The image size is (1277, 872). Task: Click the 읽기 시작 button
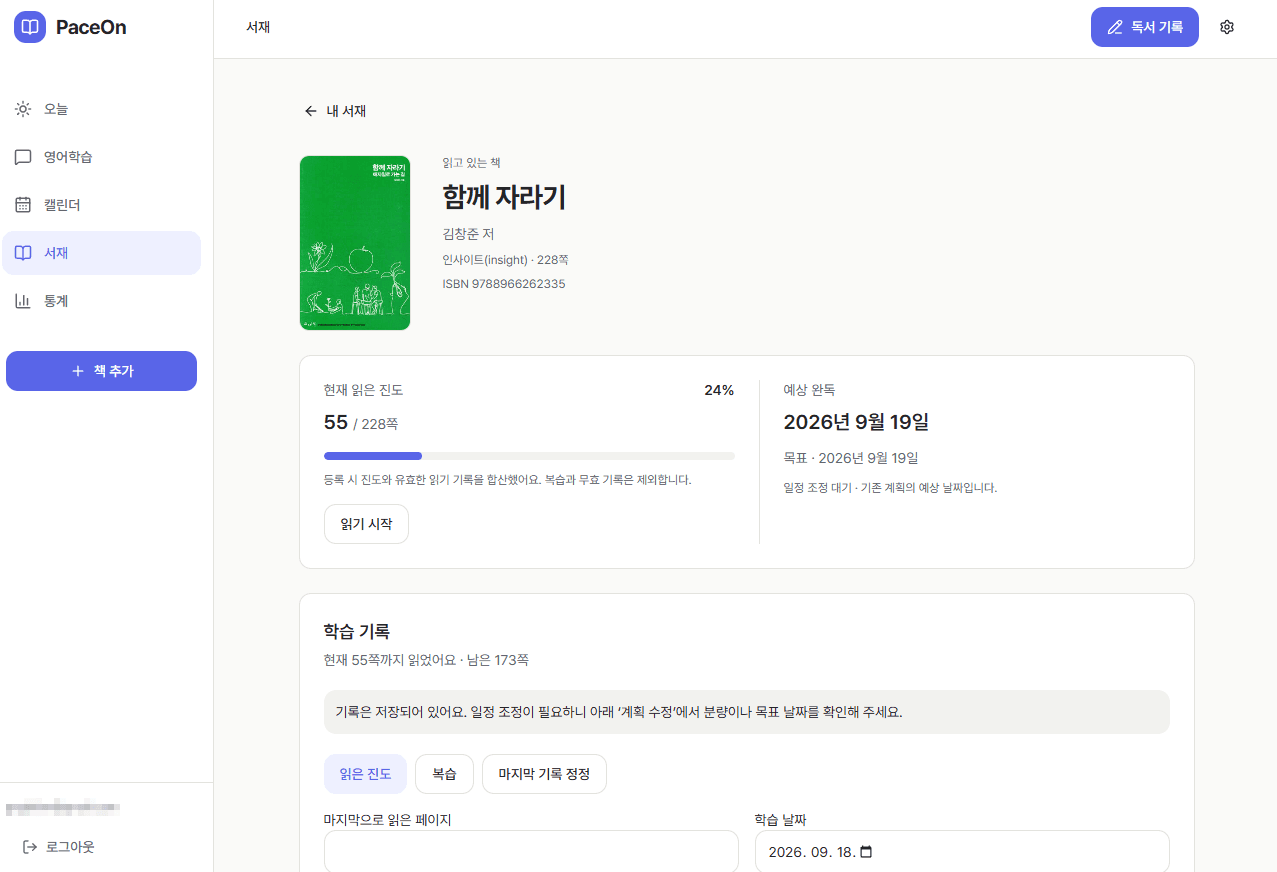point(366,524)
